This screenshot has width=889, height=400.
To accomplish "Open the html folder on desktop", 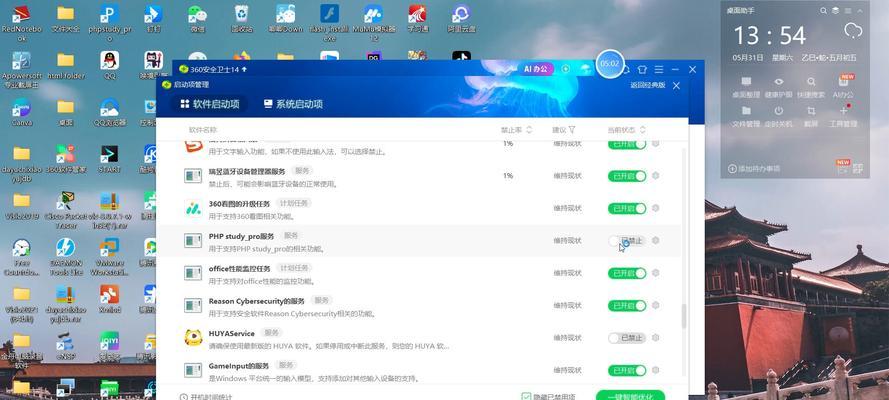I will pyautogui.click(x=66, y=65).
